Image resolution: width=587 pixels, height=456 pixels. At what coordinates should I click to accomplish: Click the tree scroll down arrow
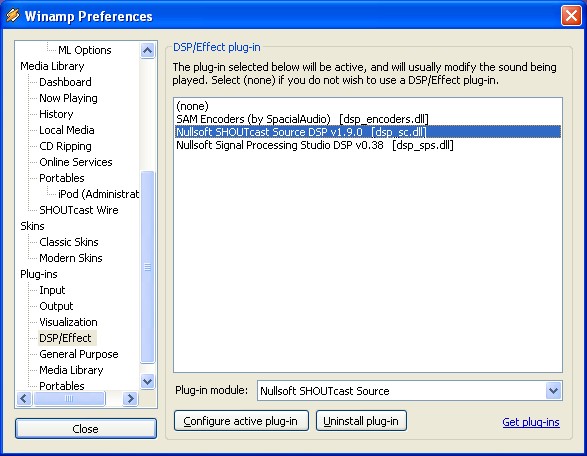[147, 381]
